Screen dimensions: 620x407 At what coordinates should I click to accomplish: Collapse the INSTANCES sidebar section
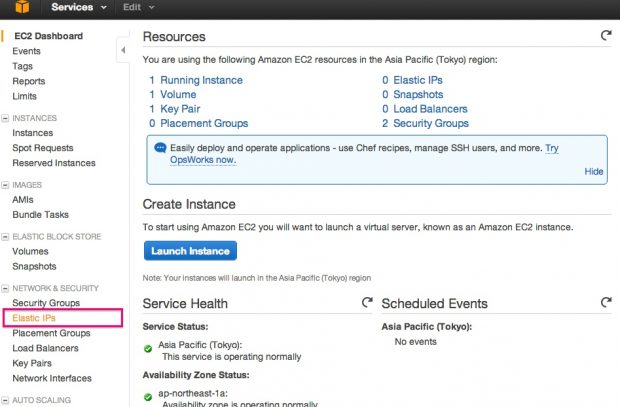(x=6, y=118)
